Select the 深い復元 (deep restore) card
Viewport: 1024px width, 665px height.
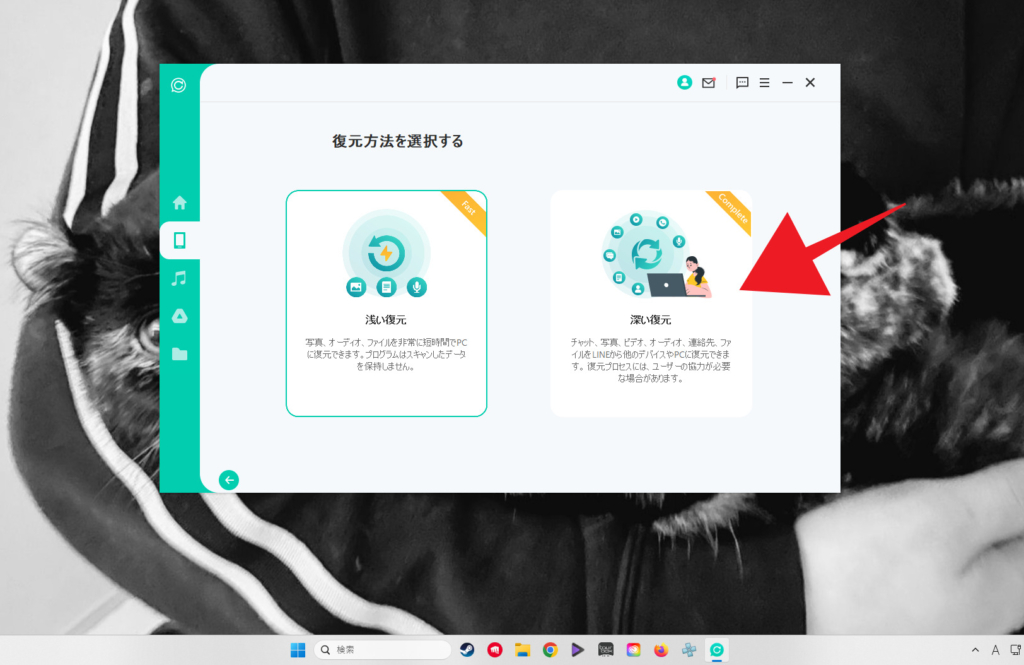tap(651, 303)
